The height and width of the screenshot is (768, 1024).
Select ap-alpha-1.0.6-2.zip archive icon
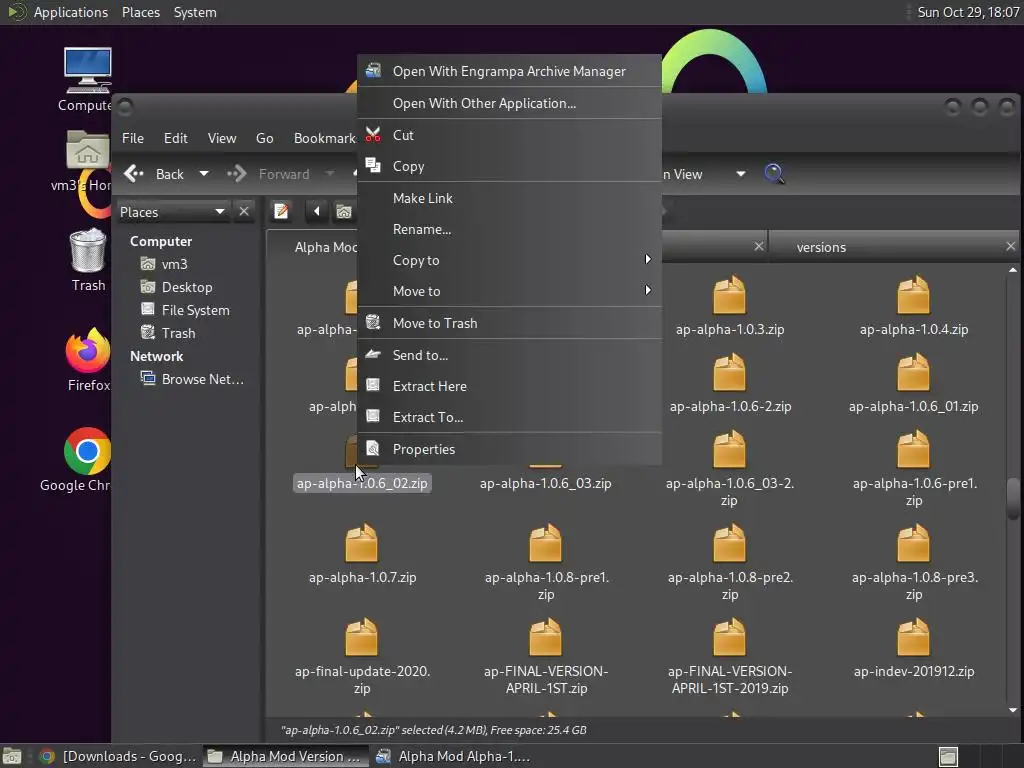729,372
